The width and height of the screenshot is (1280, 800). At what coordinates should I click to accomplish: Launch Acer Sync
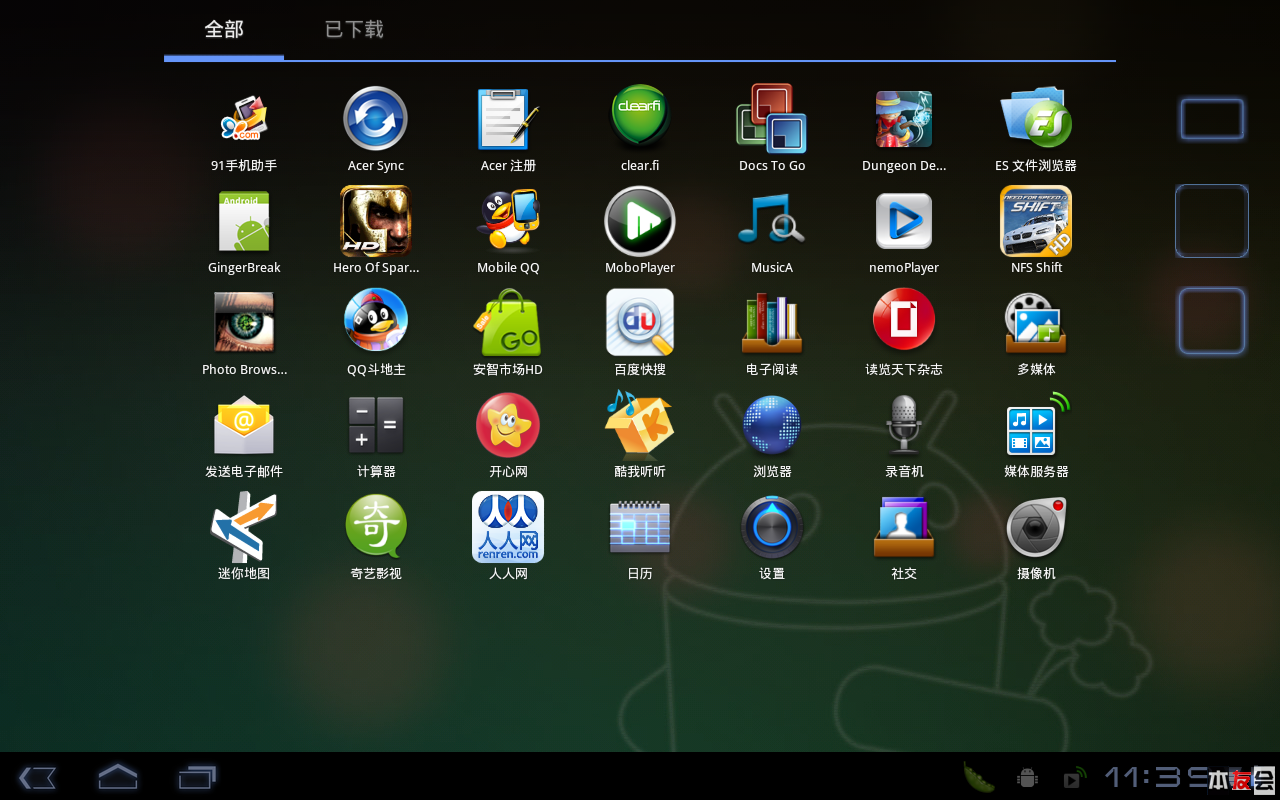point(376,120)
